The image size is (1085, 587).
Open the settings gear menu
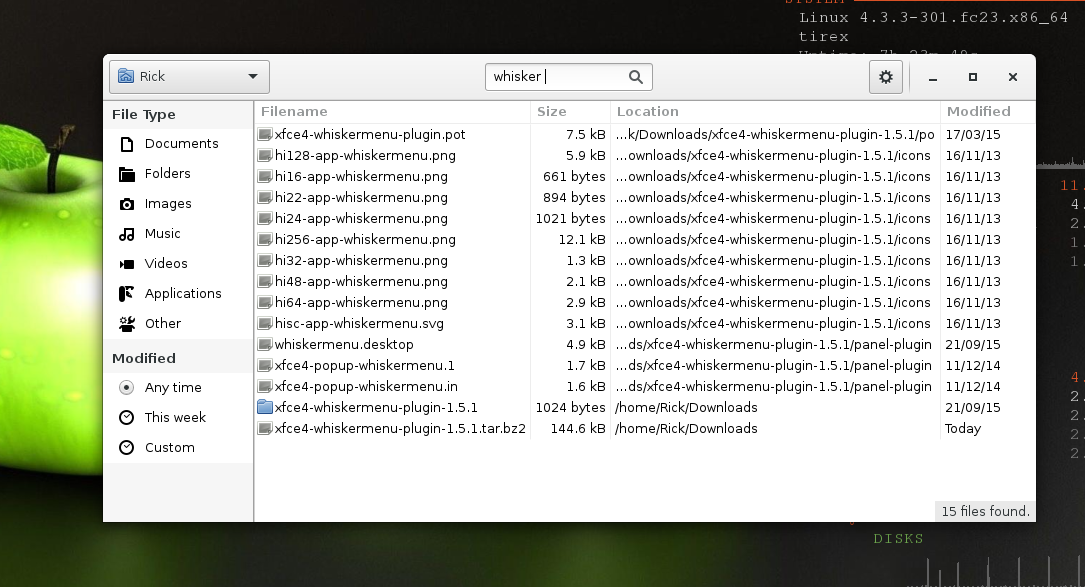(x=886, y=77)
